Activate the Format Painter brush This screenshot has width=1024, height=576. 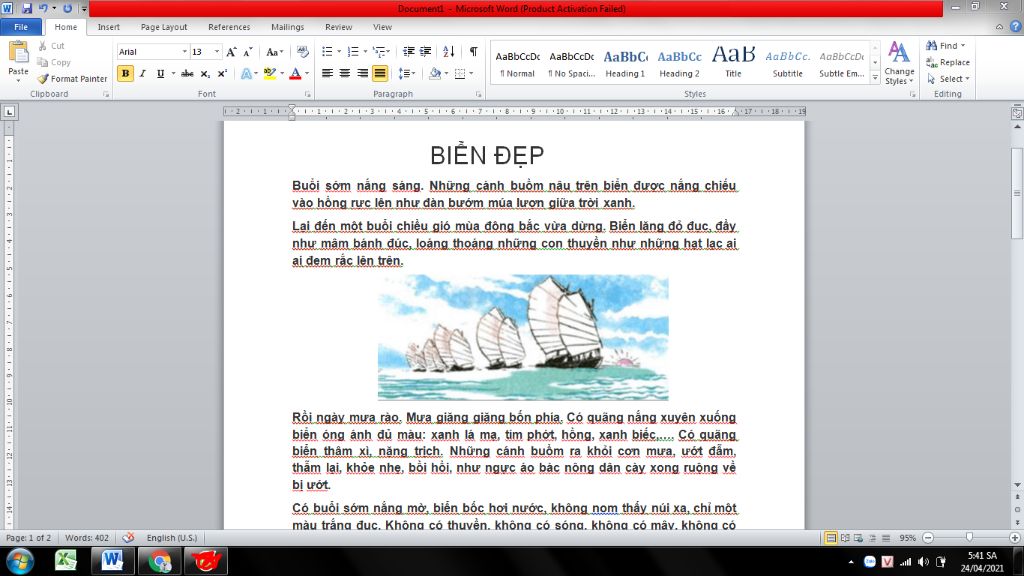pyautogui.click(x=72, y=78)
